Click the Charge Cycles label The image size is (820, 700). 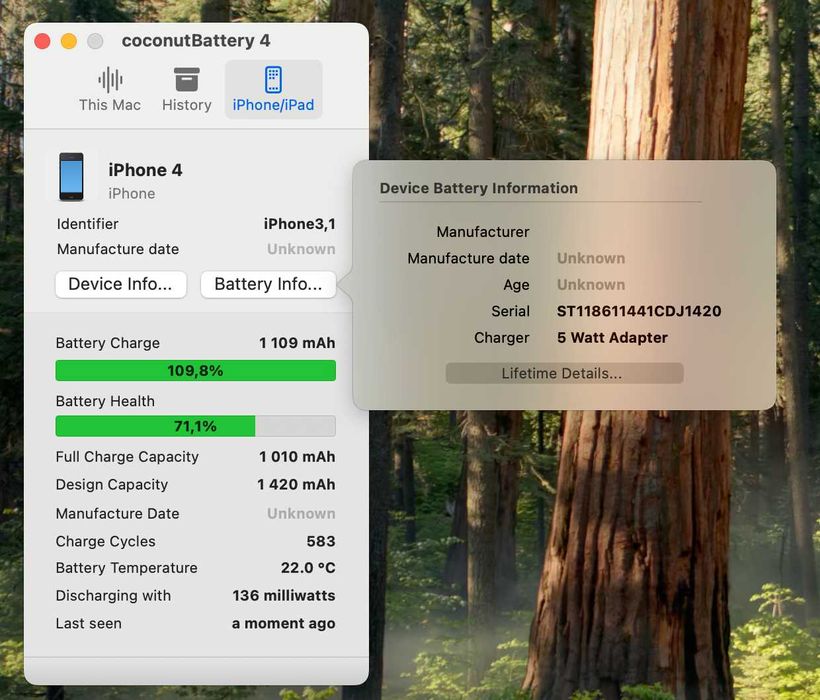tap(106, 541)
